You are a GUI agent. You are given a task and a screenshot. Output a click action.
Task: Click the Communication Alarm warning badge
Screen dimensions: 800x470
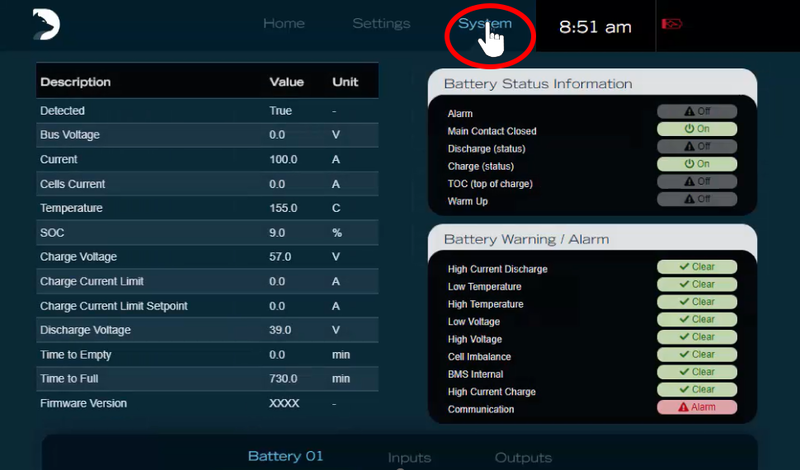pyautogui.click(x=697, y=408)
